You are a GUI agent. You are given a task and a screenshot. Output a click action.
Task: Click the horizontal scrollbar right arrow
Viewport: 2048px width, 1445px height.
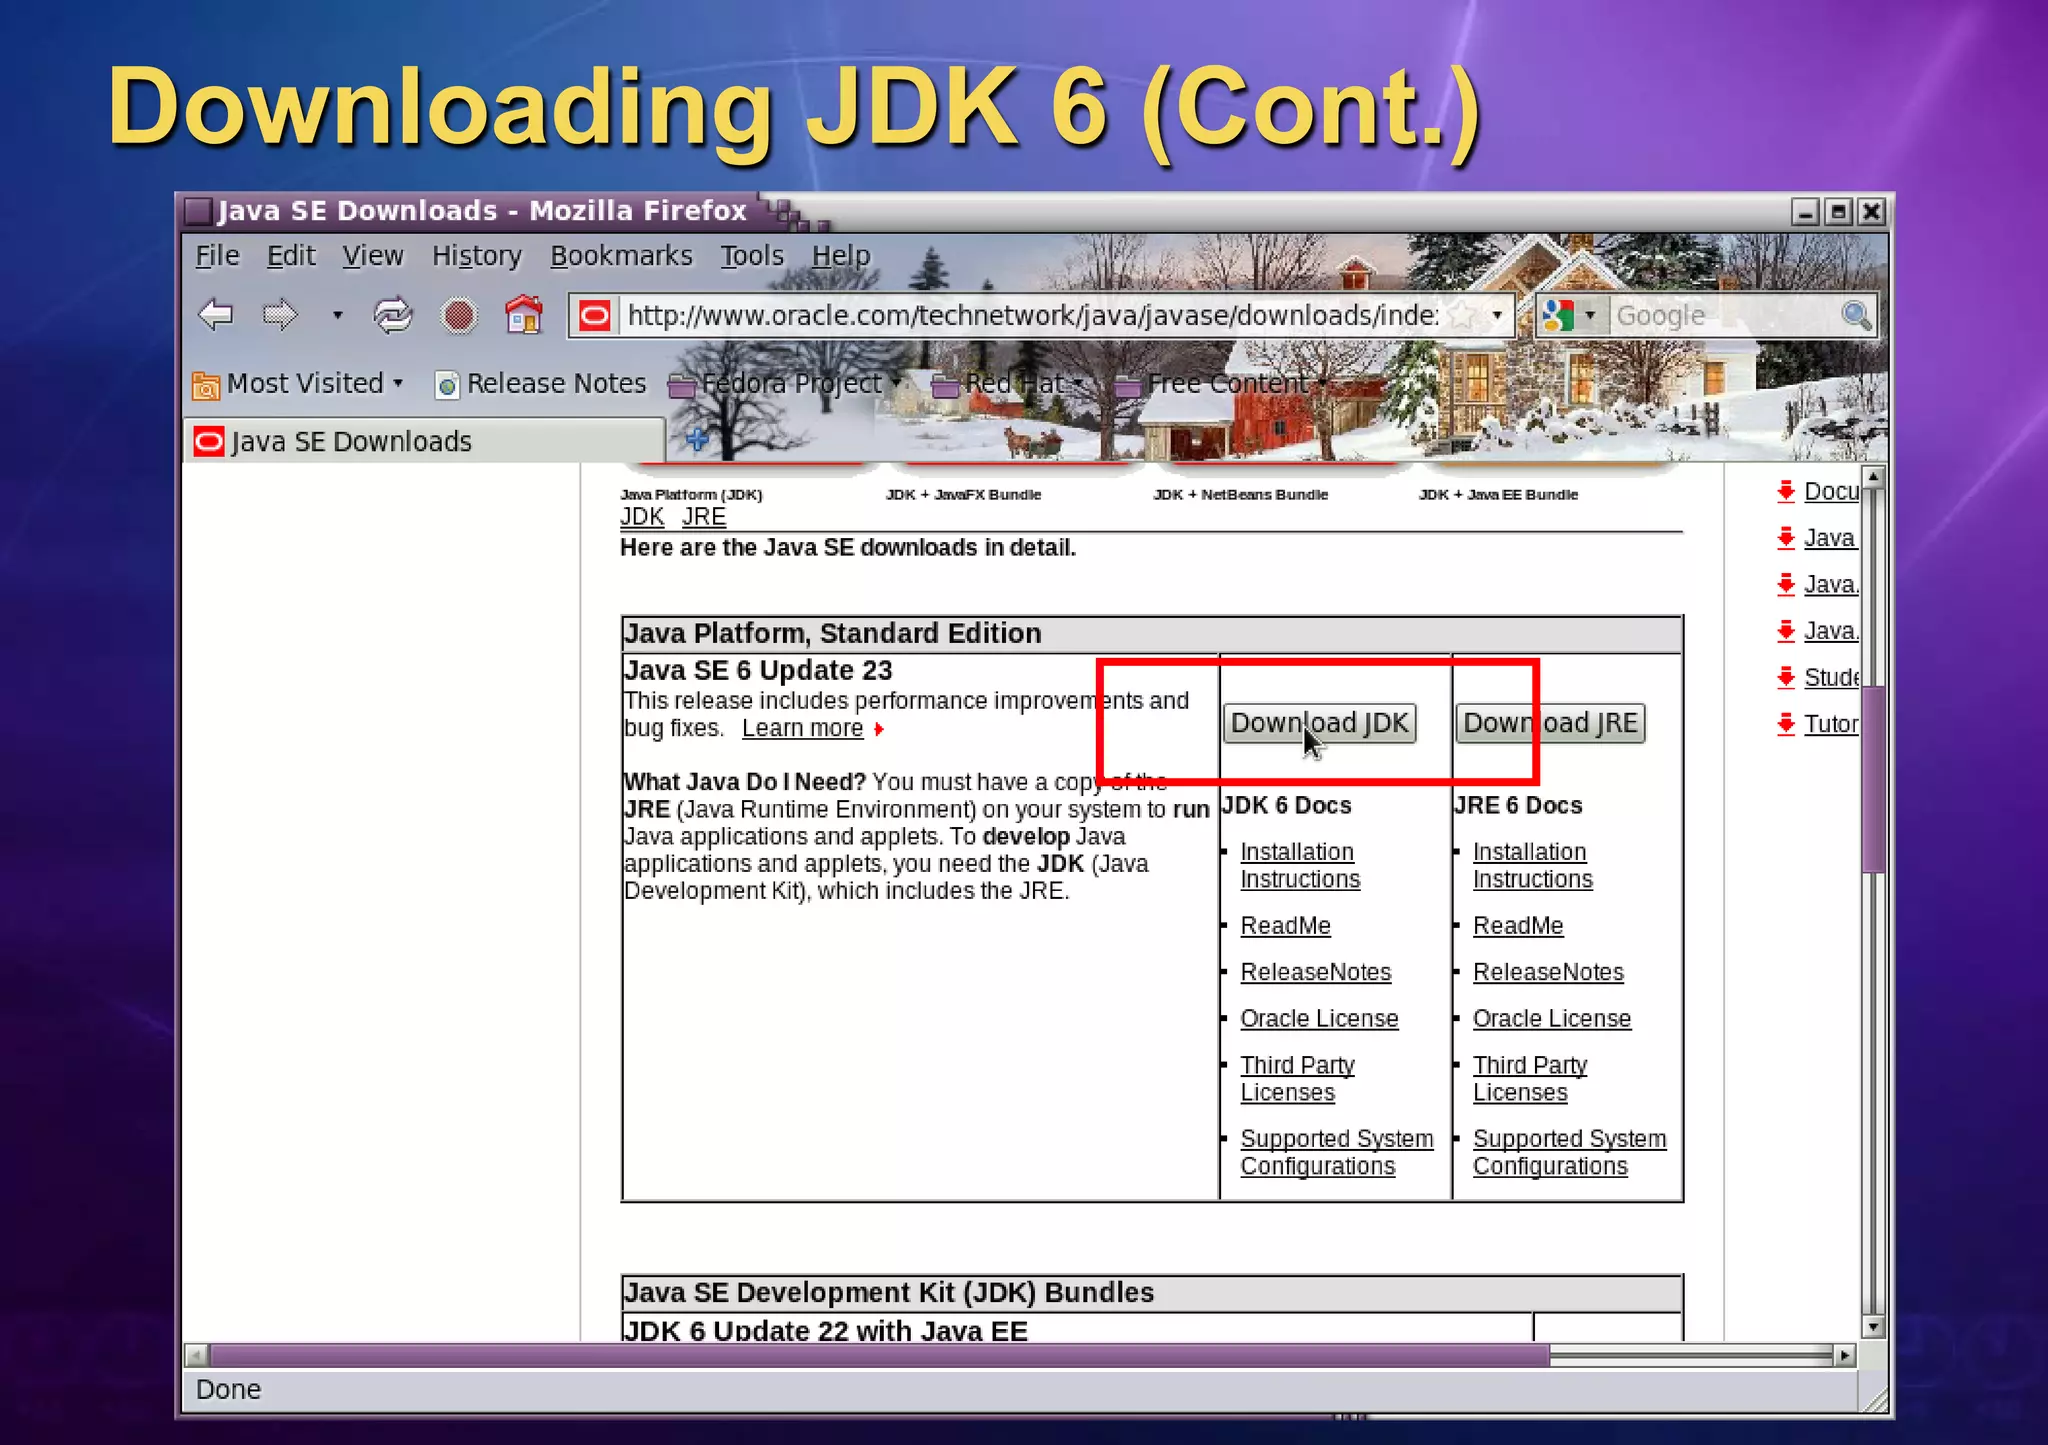click(1845, 1355)
